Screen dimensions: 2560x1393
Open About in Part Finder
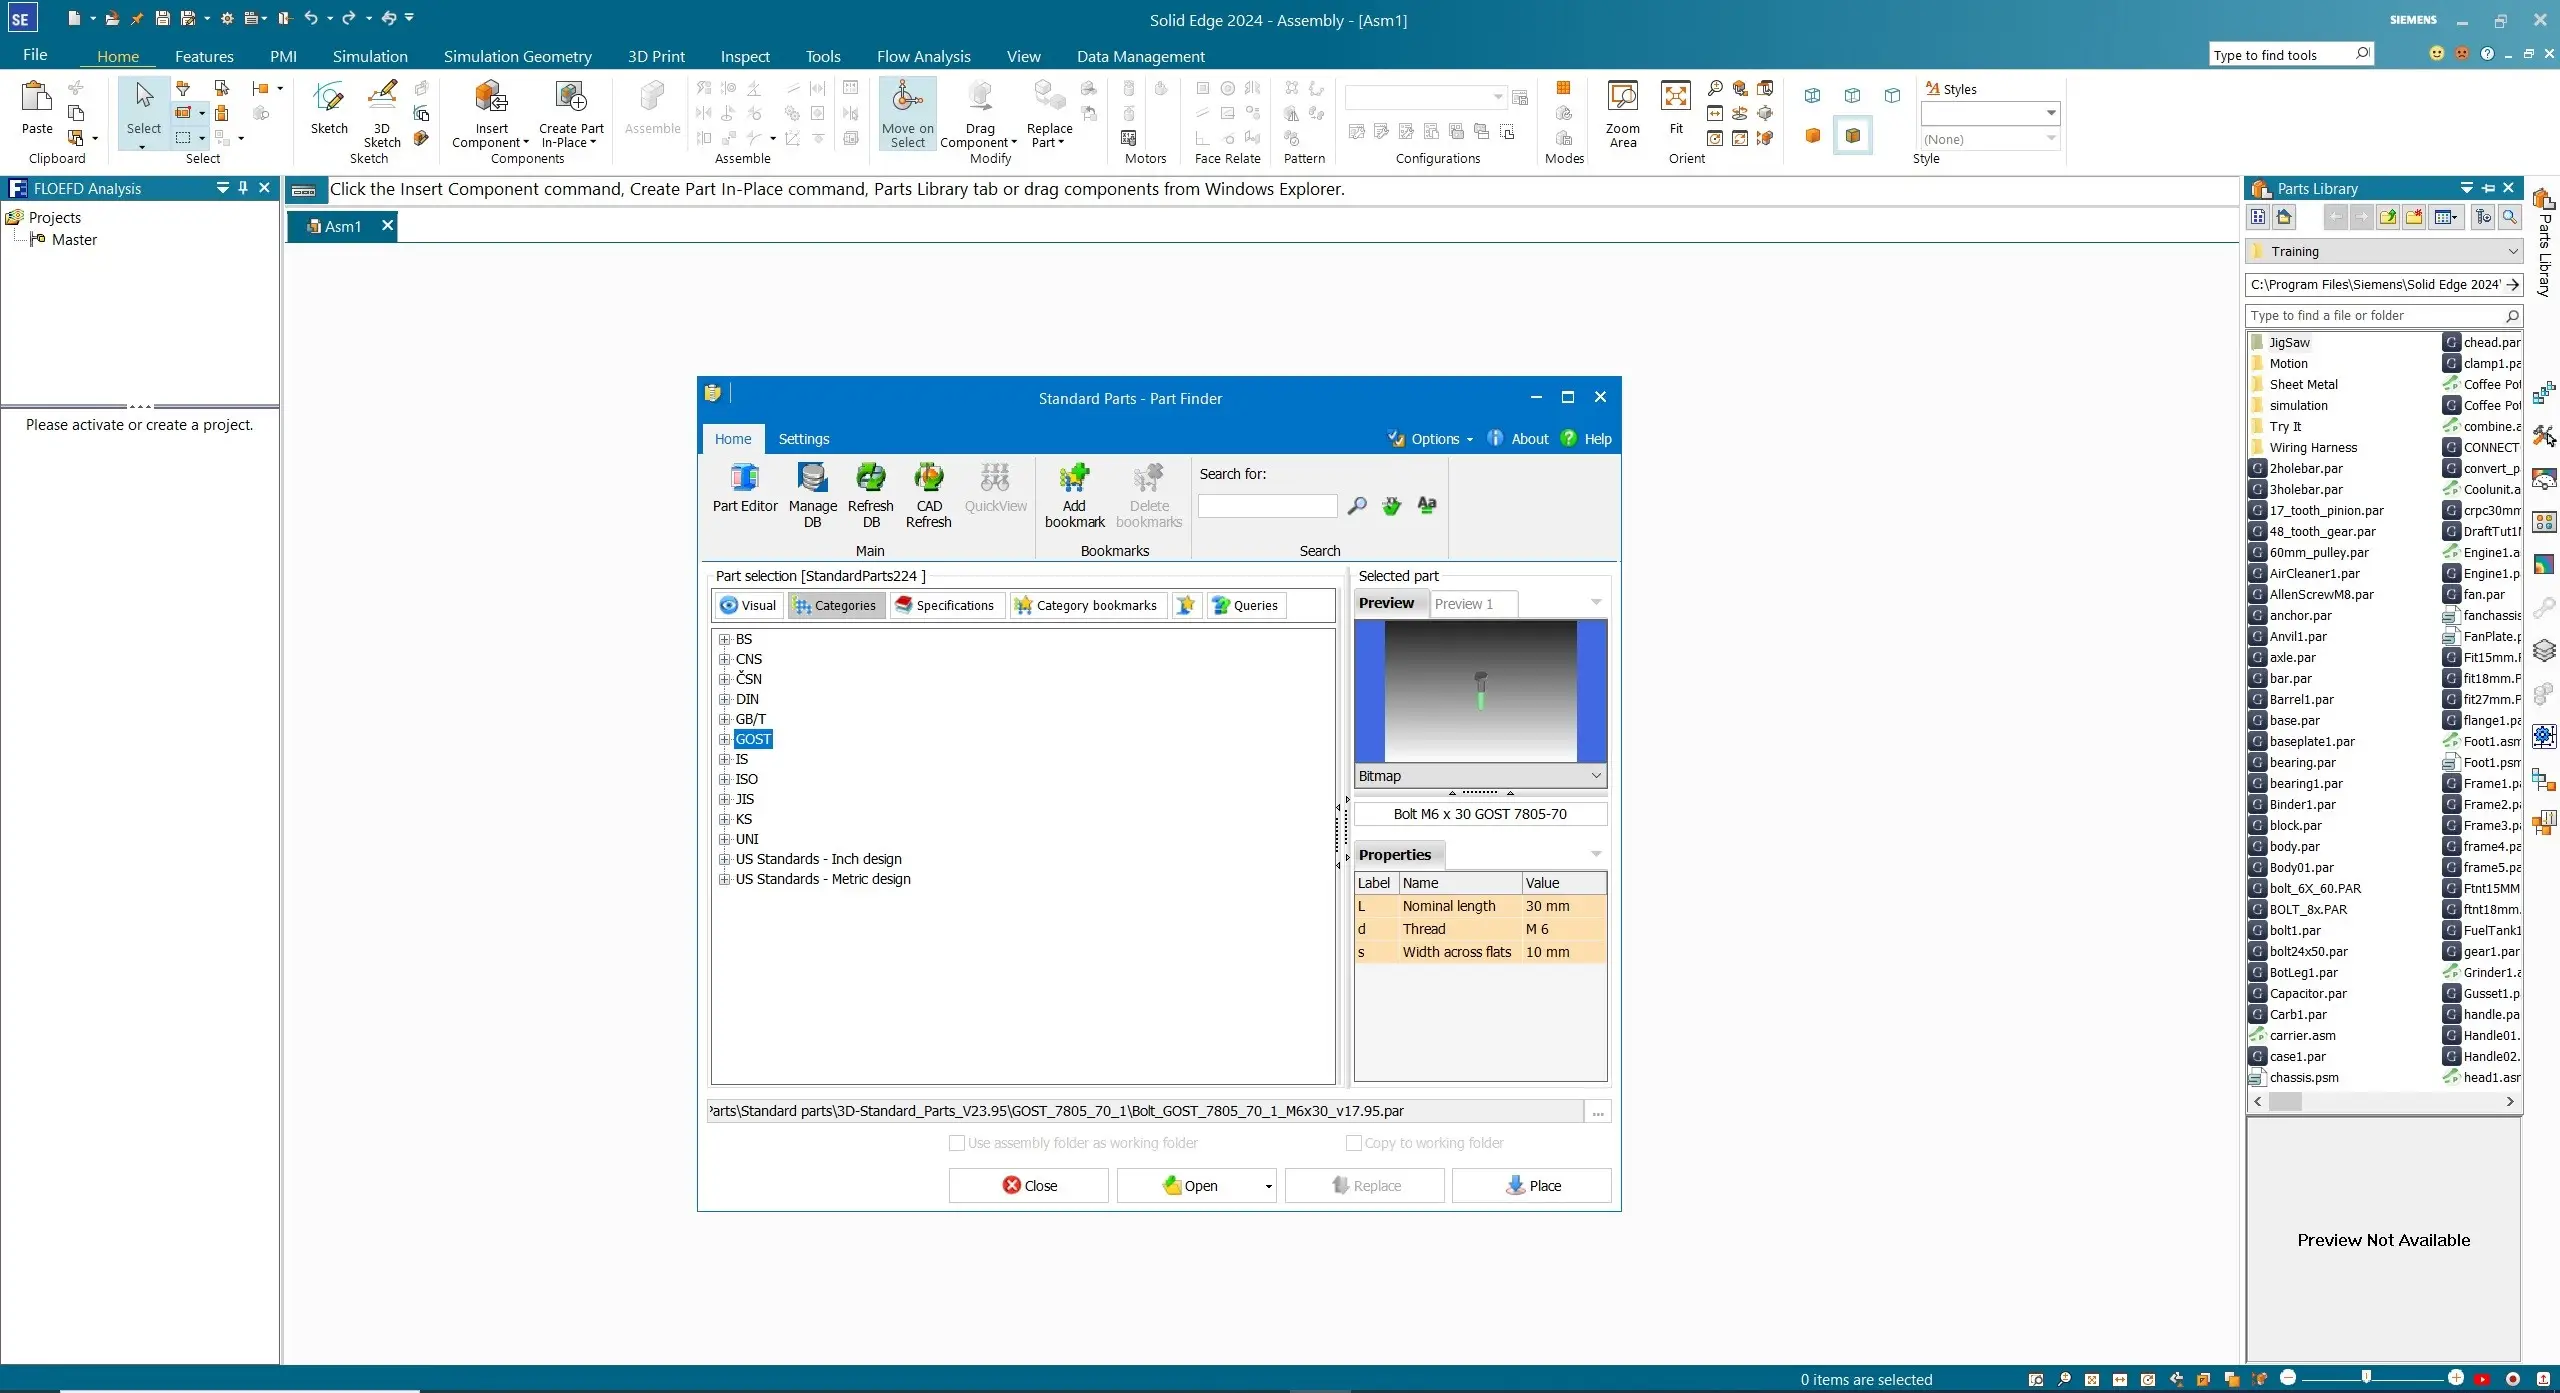[1517, 438]
